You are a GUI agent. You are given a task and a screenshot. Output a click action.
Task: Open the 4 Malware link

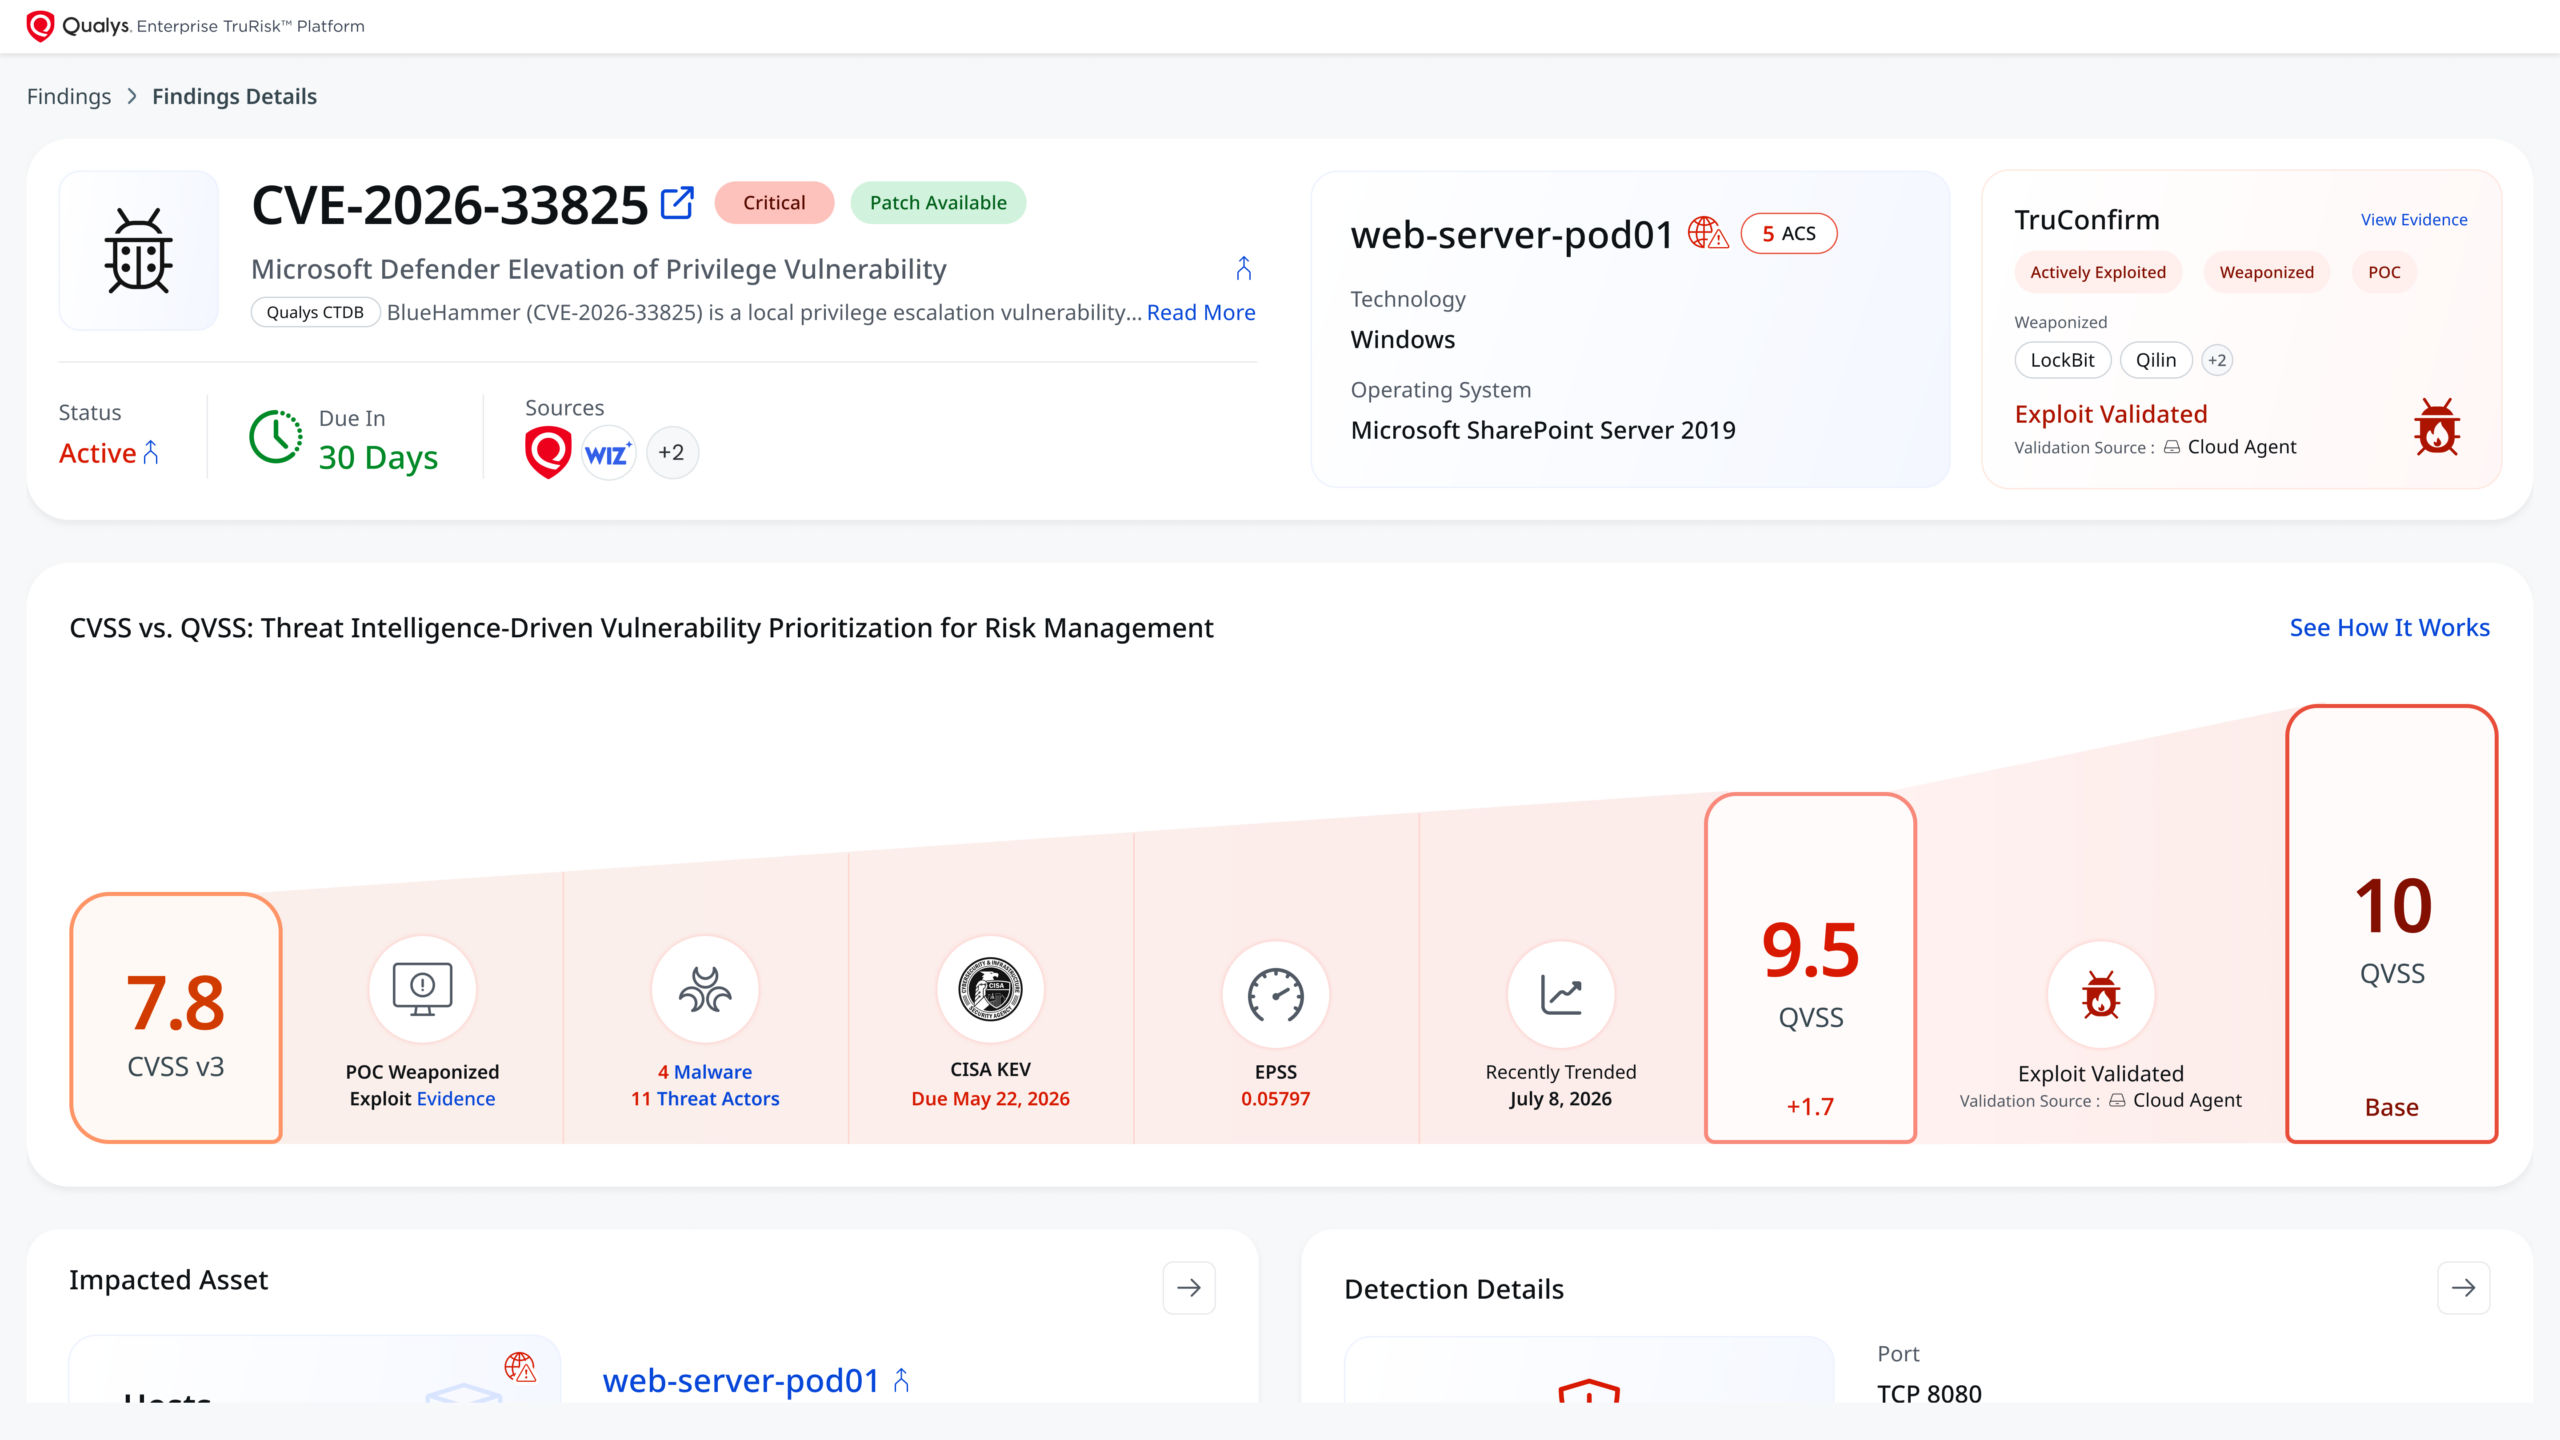click(705, 1072)
